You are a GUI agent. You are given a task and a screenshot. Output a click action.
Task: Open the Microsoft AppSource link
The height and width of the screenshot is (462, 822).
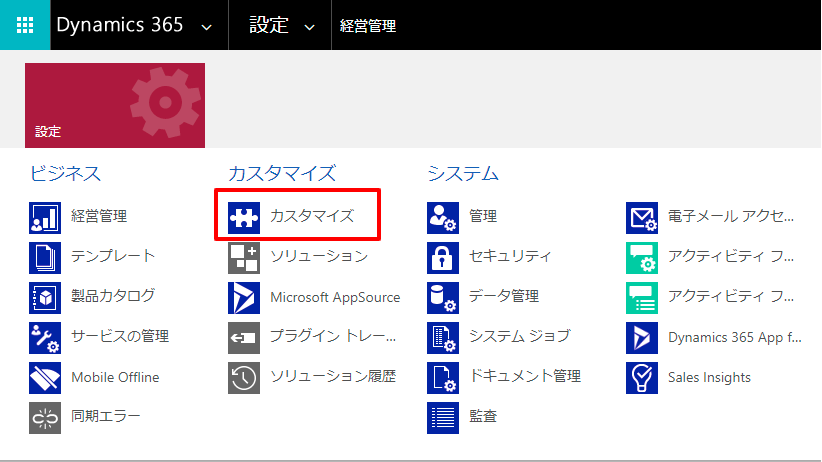(x=335, y=297)
